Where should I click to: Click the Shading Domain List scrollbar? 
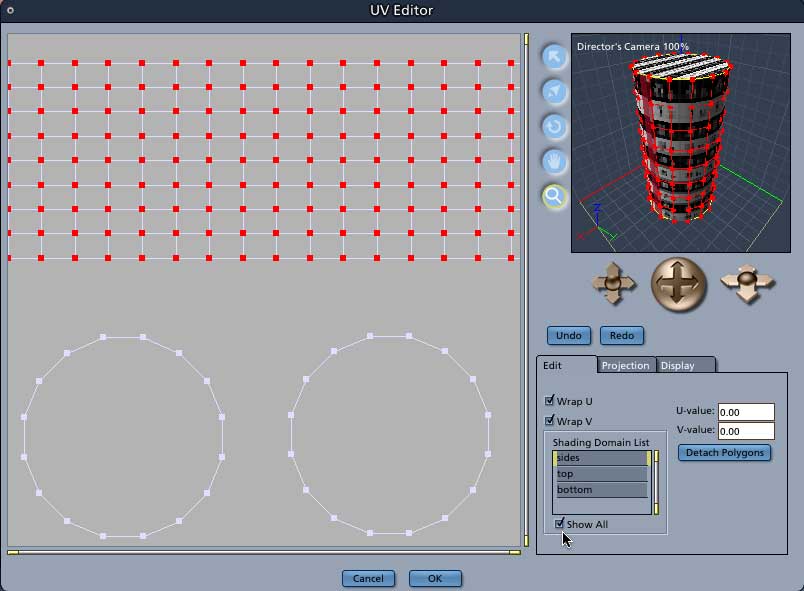656,482
